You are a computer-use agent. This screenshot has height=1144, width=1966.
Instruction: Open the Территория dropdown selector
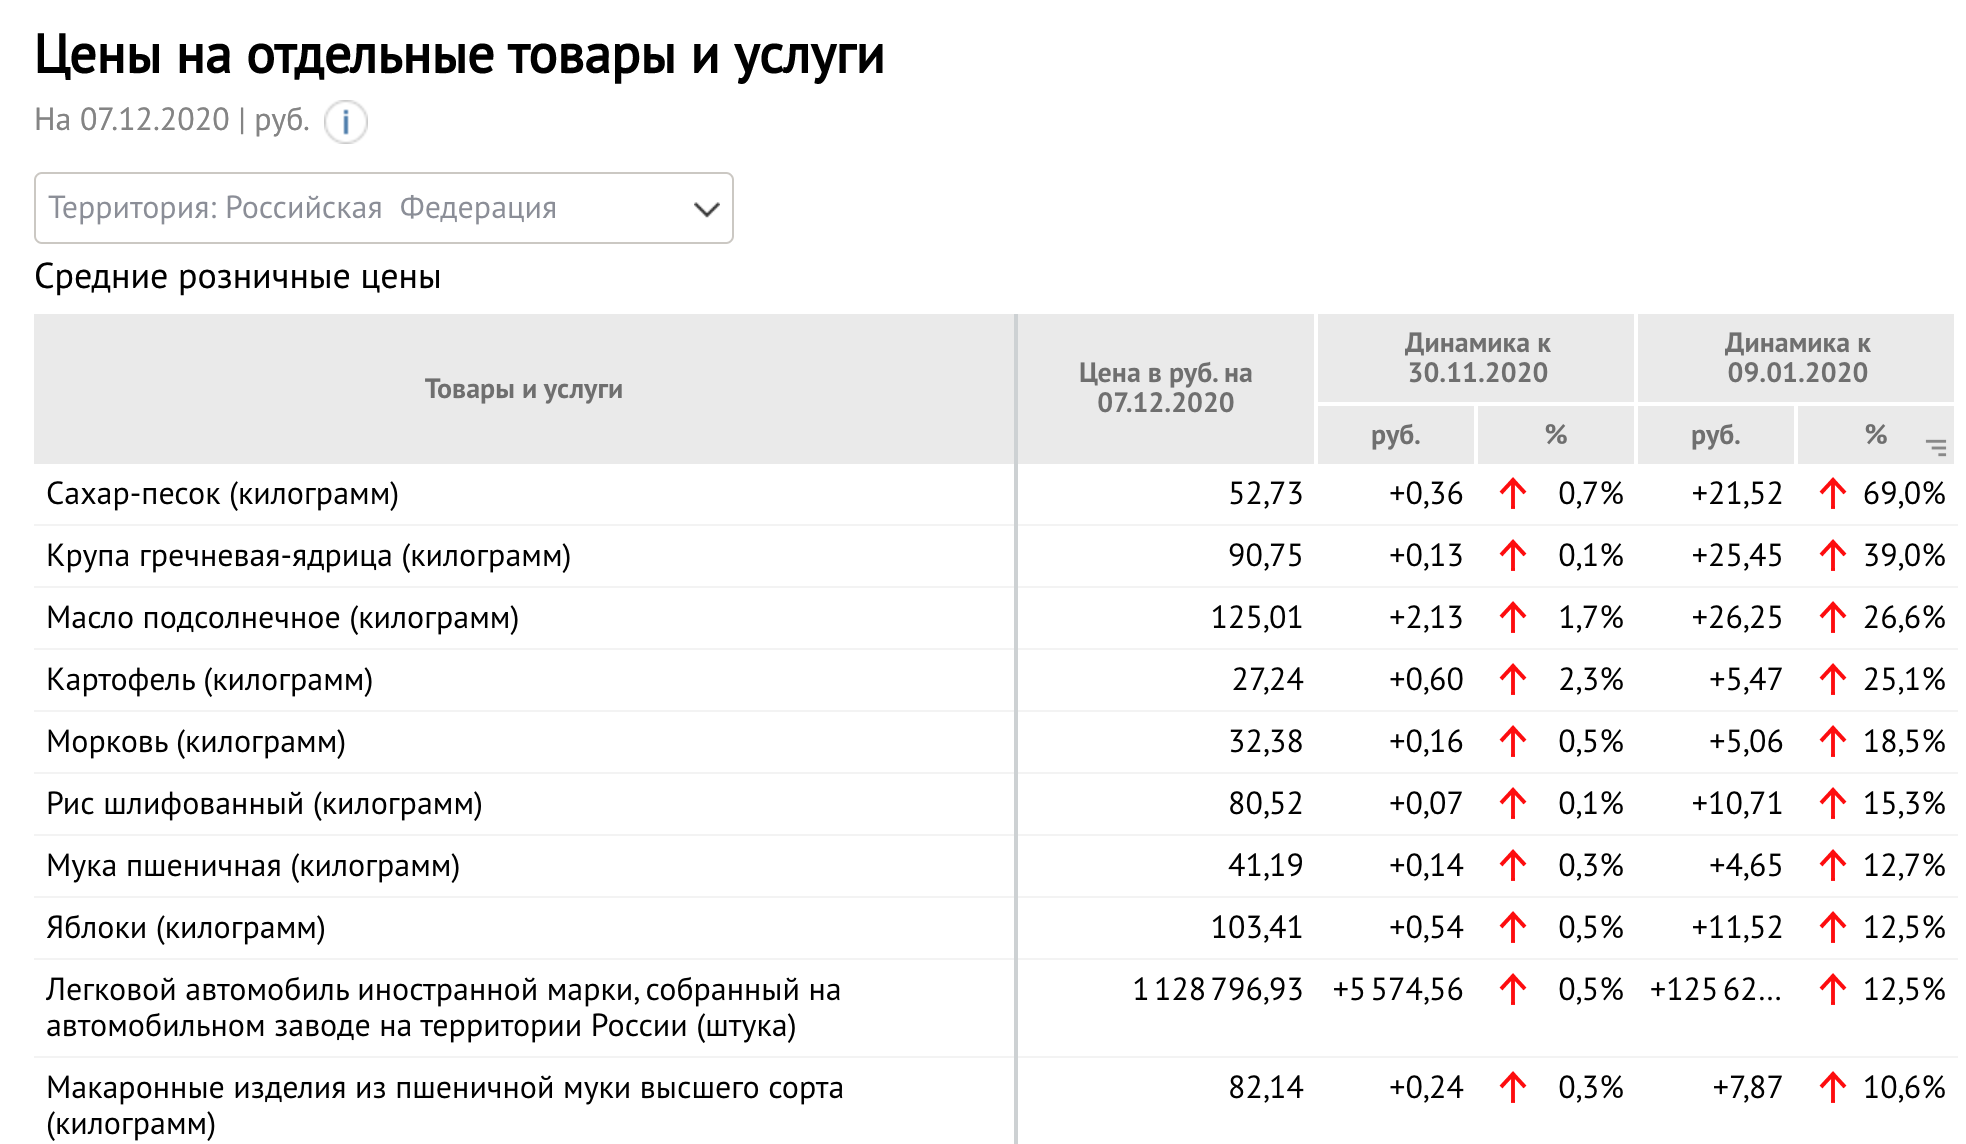[x=383, y=208]
